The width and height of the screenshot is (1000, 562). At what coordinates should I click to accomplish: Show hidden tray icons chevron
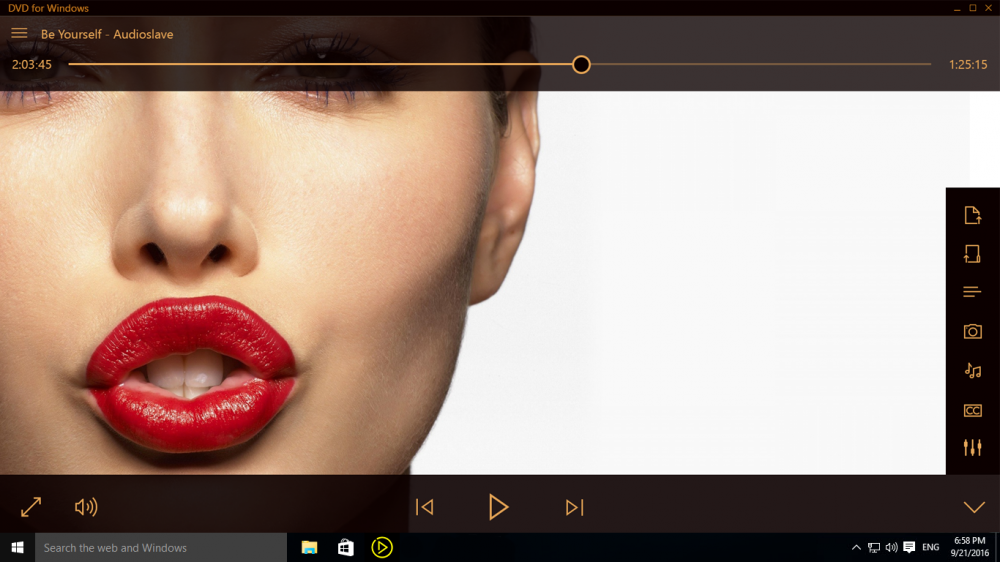[856, 547]
